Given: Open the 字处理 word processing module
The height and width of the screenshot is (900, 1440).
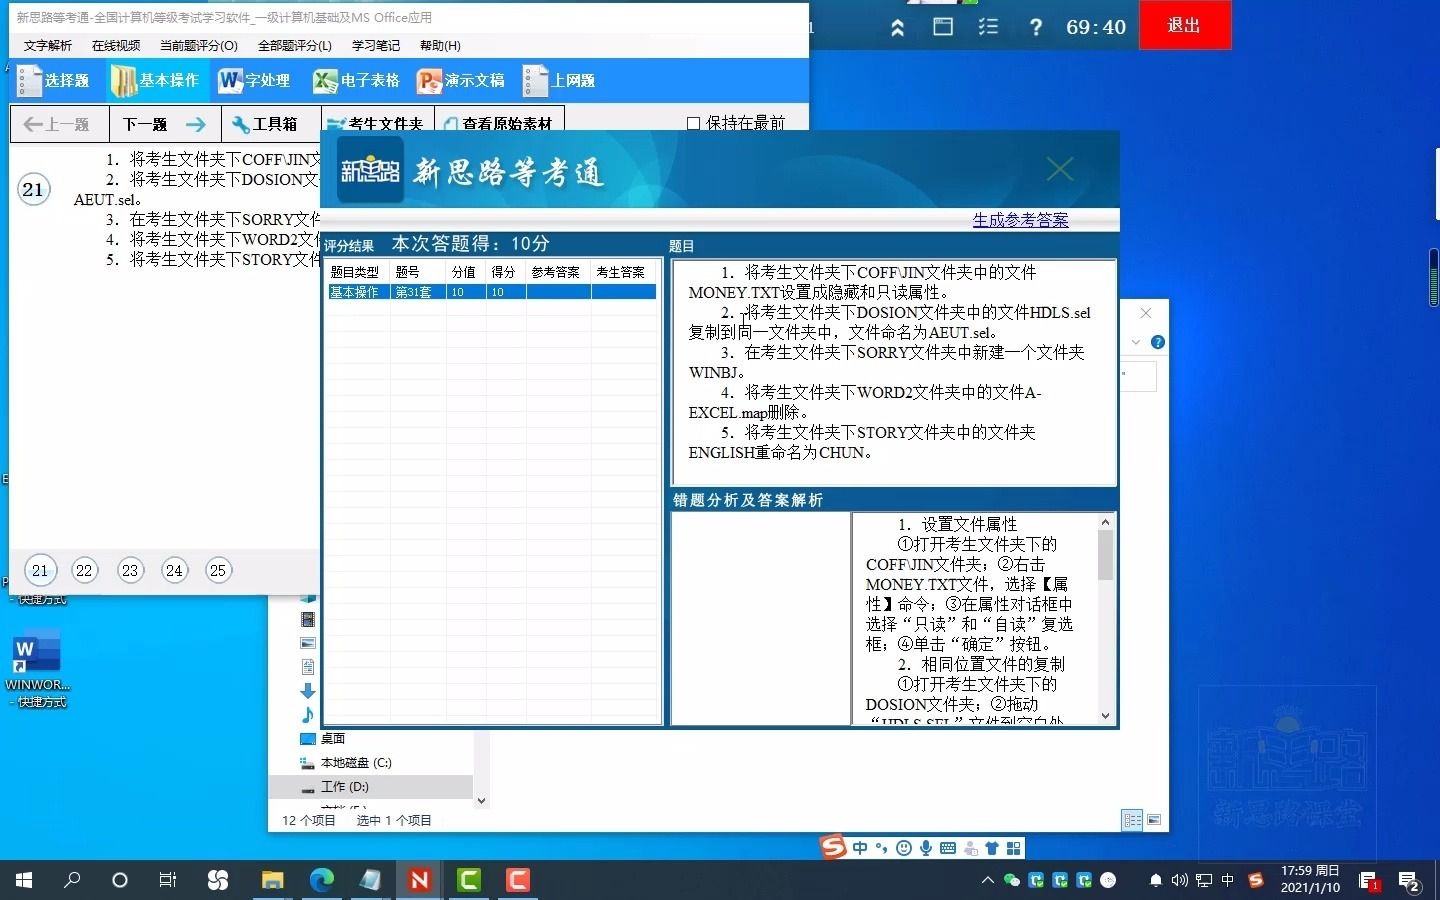Looking at the screenshot, I should coord(255,81).
